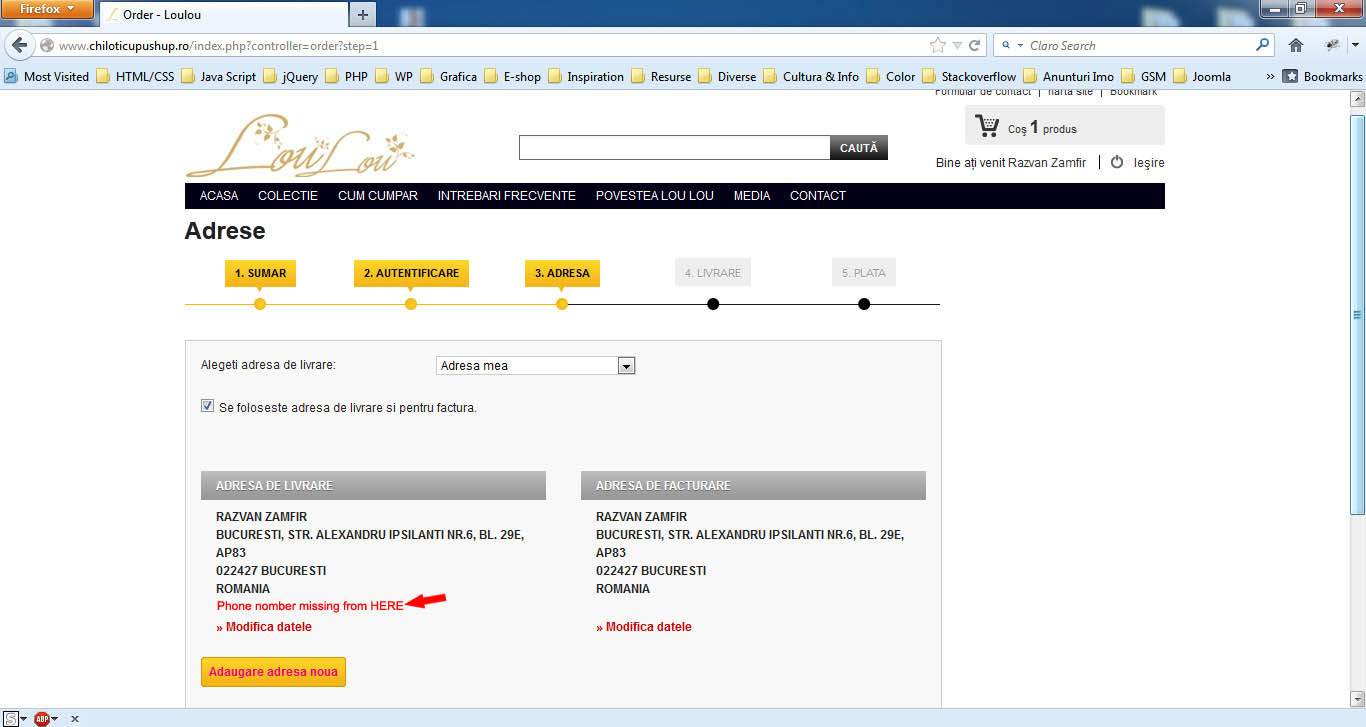Screen dimensions: 1366x727
Task: Go to the browser home page icon
Action: (x=1296, y=45)
